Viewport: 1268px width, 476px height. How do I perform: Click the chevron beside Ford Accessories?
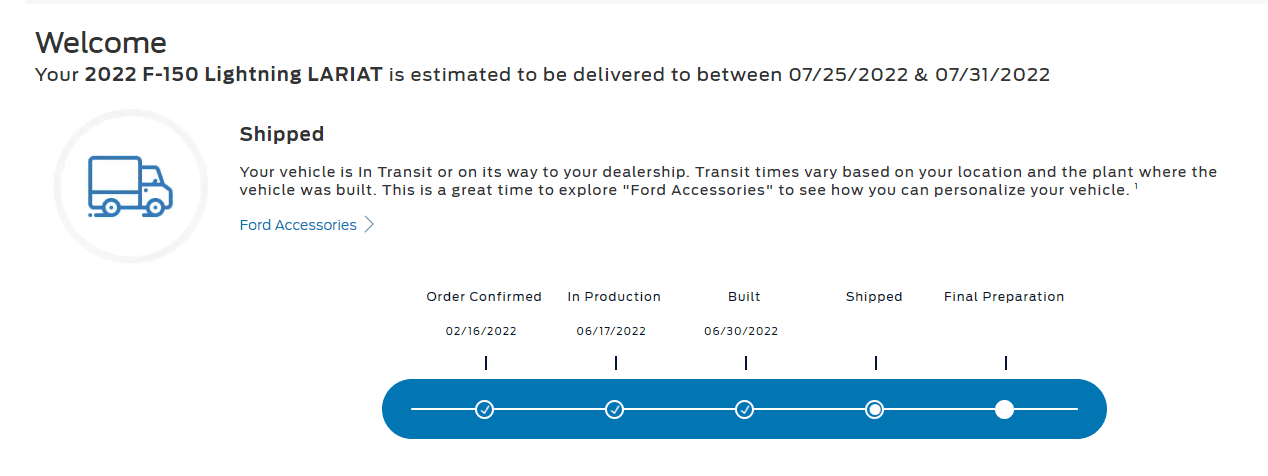click(369, 225)
